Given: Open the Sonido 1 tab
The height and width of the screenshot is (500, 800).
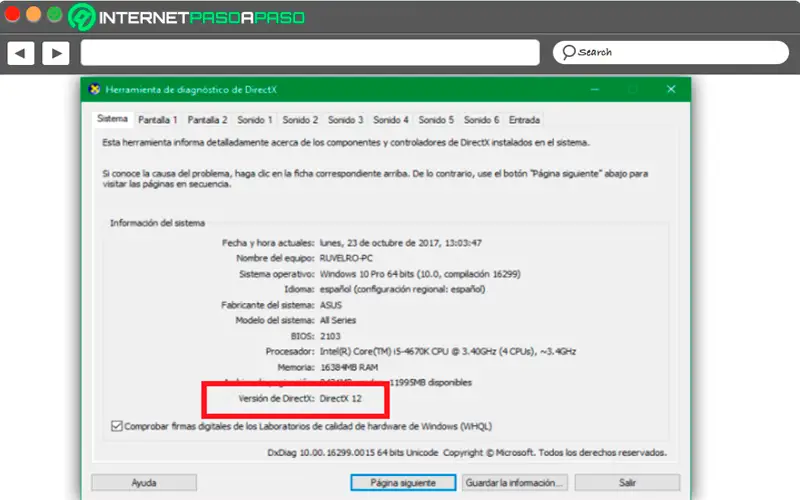Looking at the screenshot, I should [255, 120].
